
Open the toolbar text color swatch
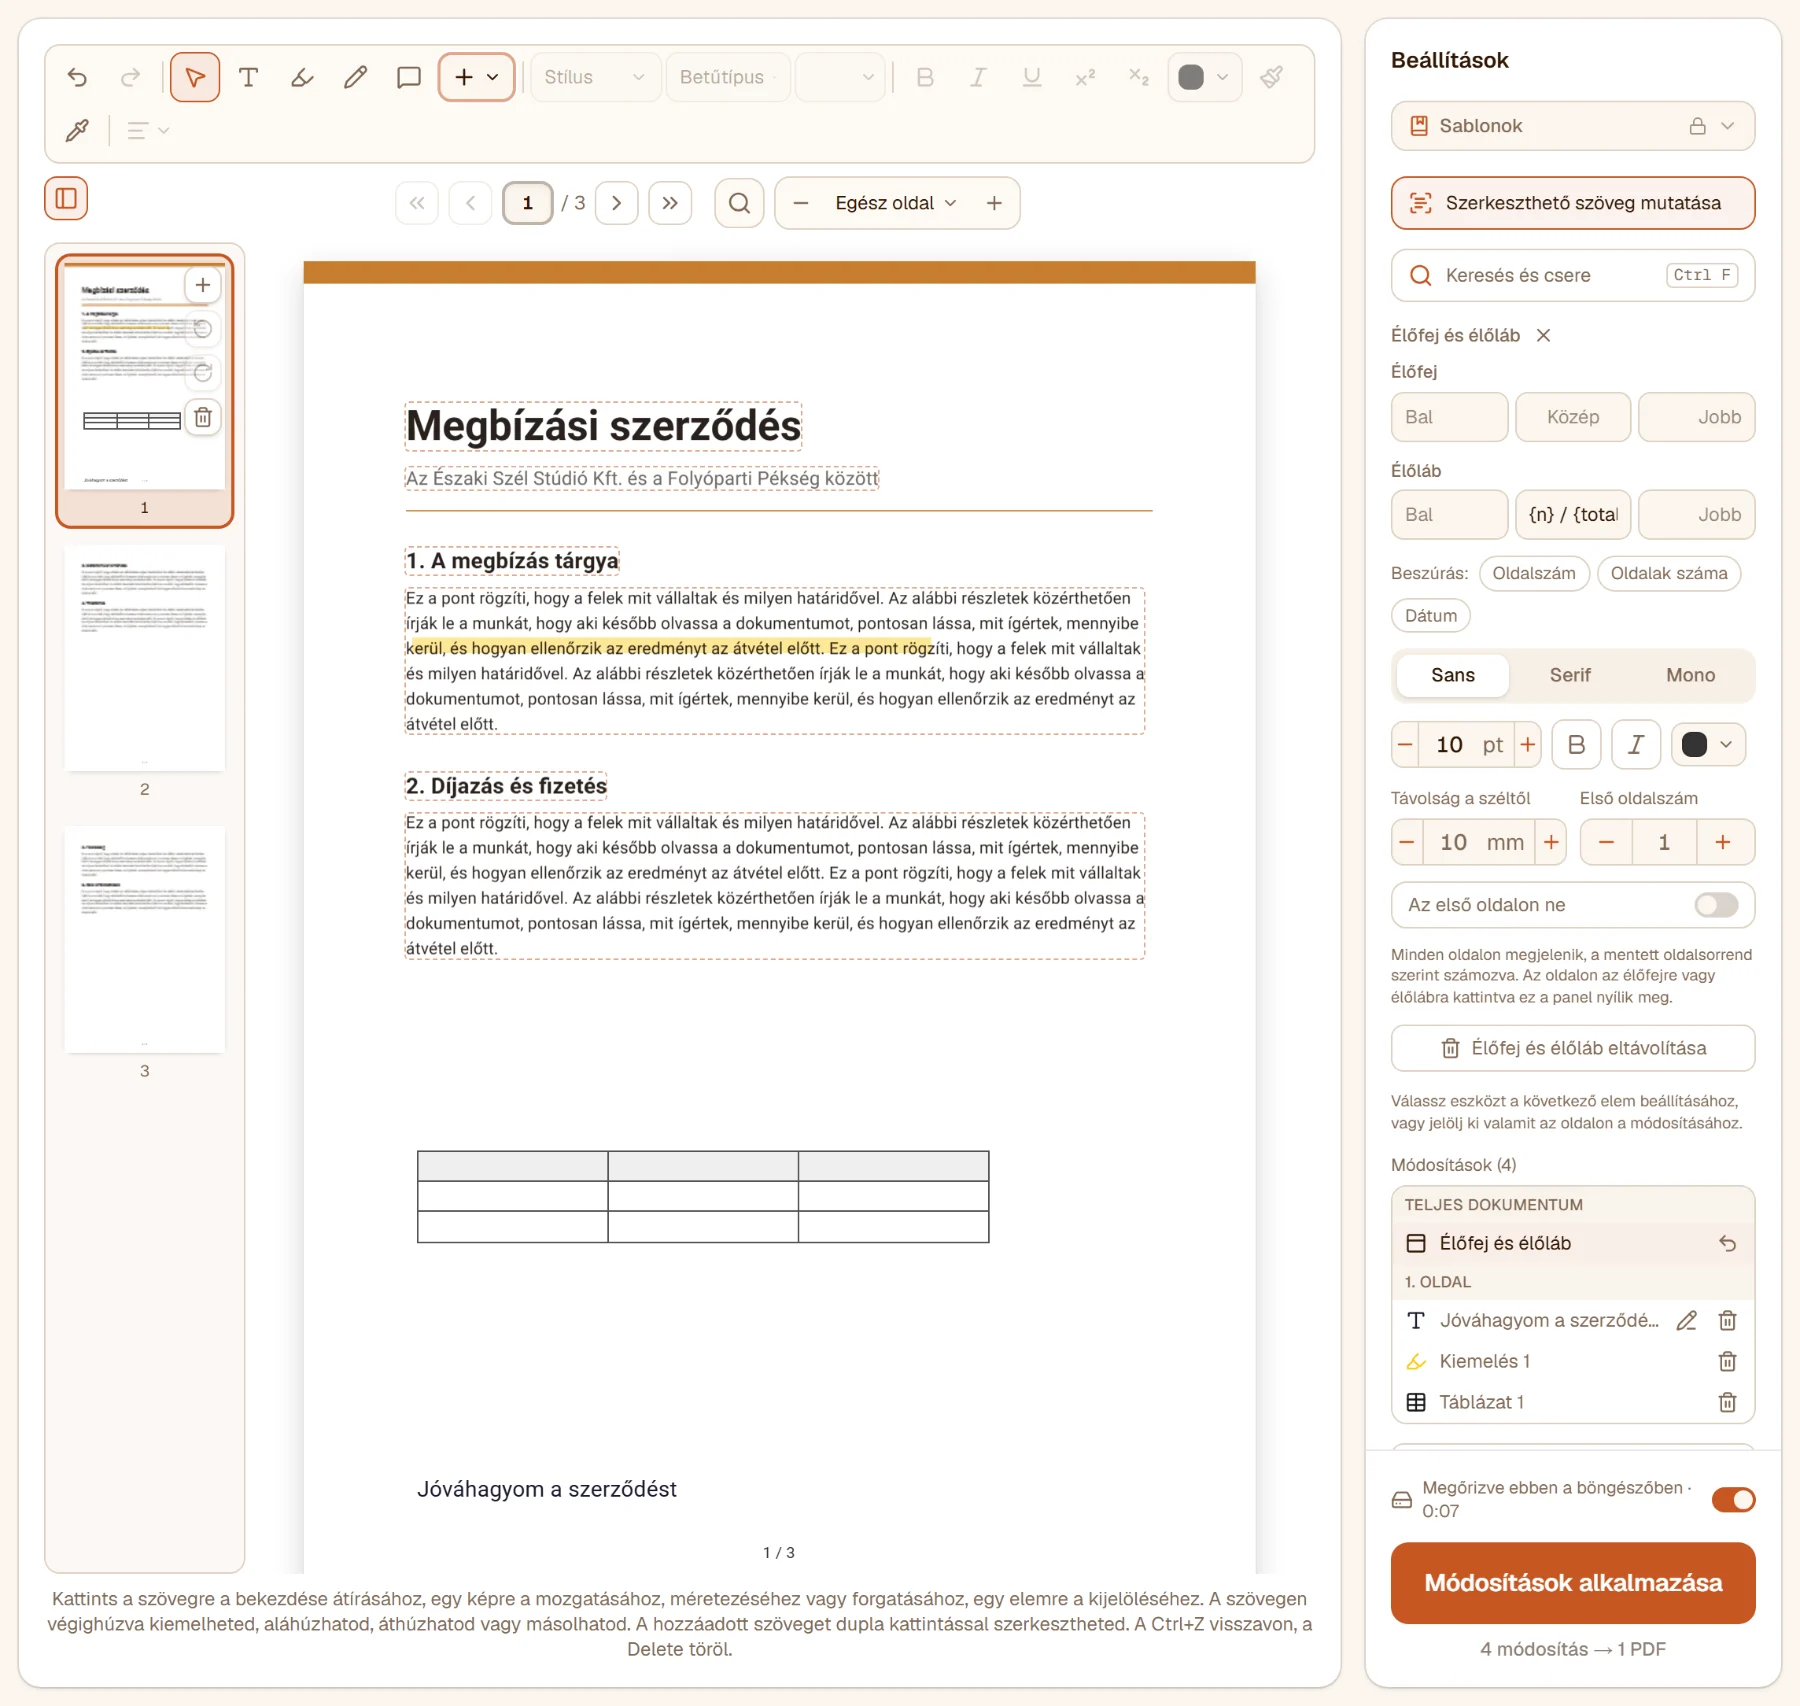[x=1204, y=77]
